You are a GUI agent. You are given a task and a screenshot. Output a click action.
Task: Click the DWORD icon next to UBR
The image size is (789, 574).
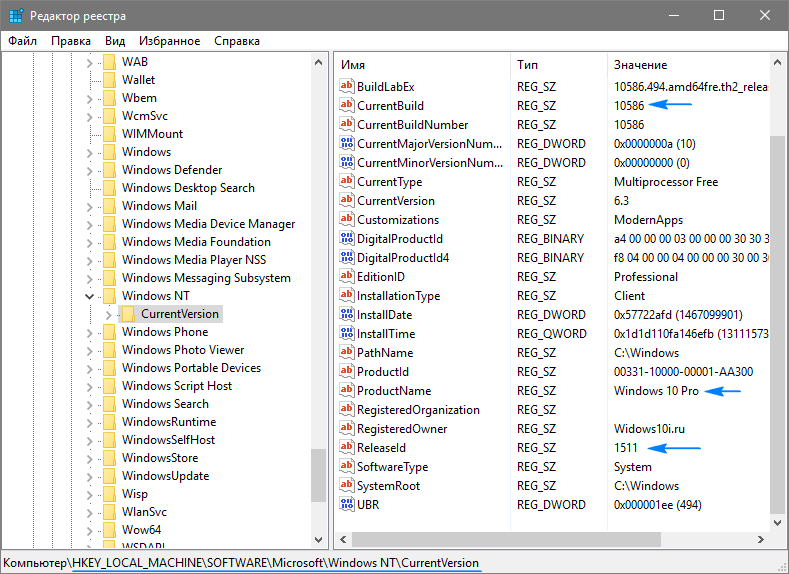coord(347,505)
